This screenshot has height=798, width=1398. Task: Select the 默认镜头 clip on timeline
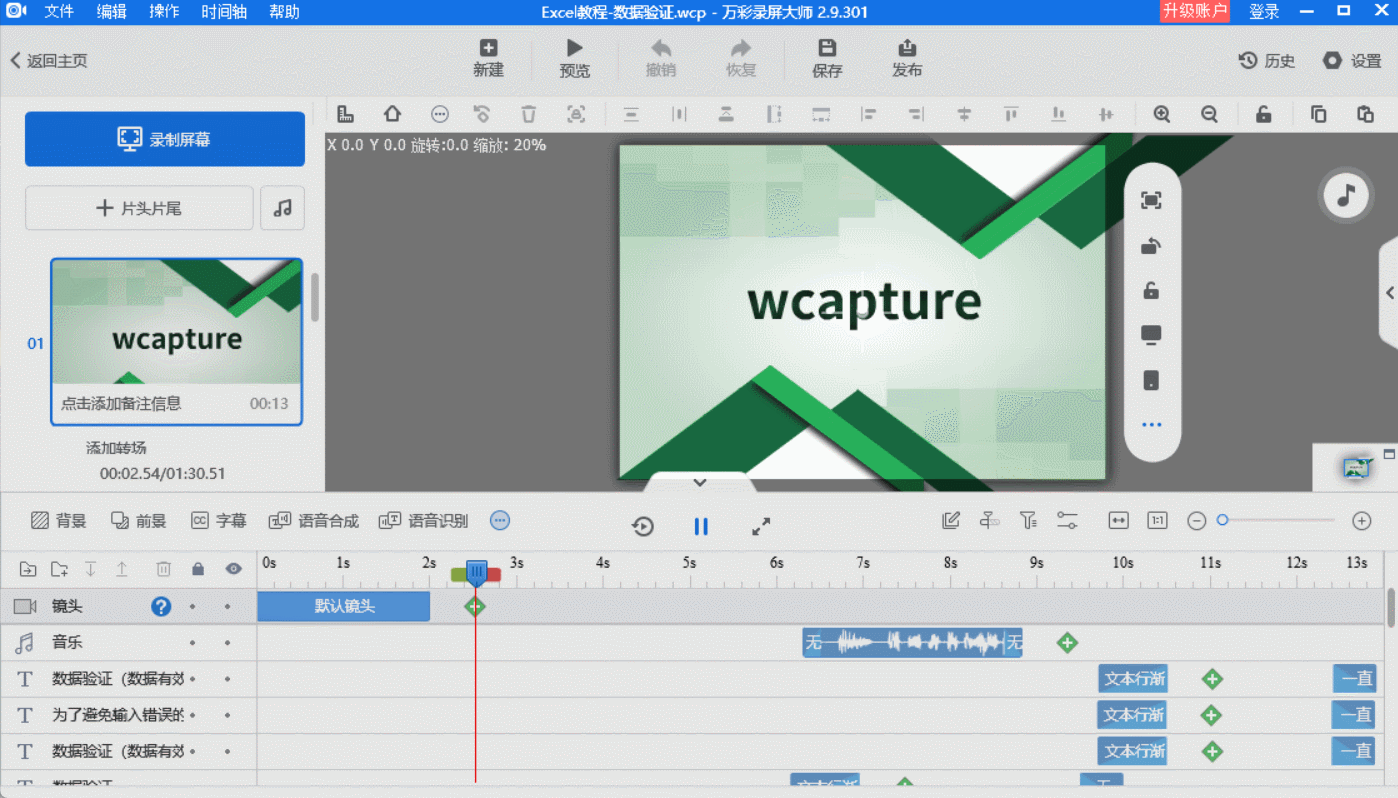[343, 606]
